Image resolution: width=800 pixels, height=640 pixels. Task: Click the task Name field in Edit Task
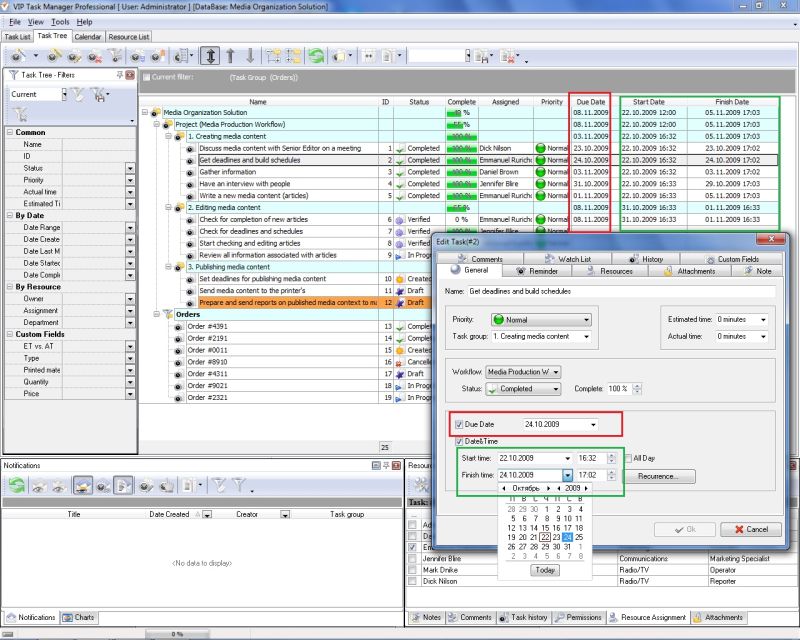621,291
